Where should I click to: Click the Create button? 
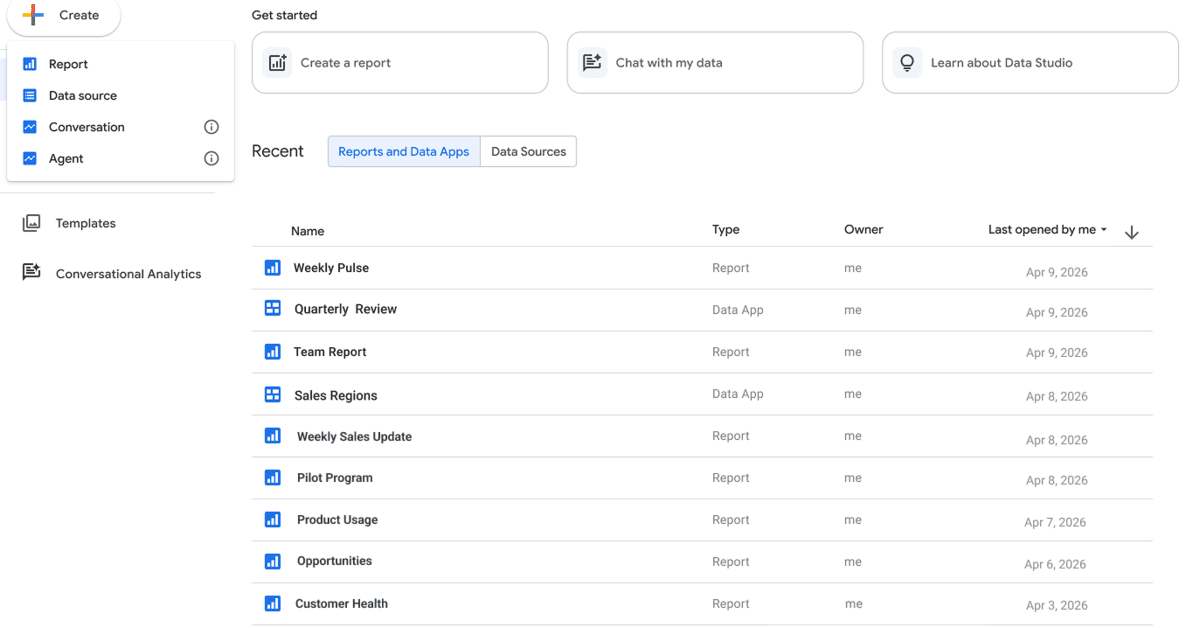pyautogui.click(x=64, y=15)
